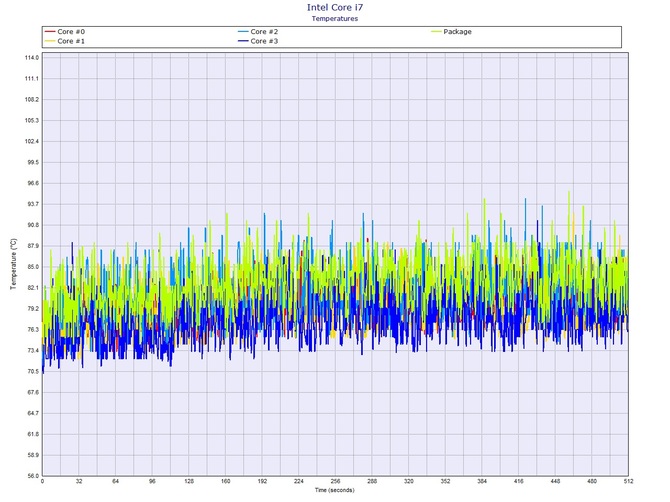Click the 96.6 y-axis value
Image resolution: width=670 pixels, height=502 pixels.
(33, 183)
